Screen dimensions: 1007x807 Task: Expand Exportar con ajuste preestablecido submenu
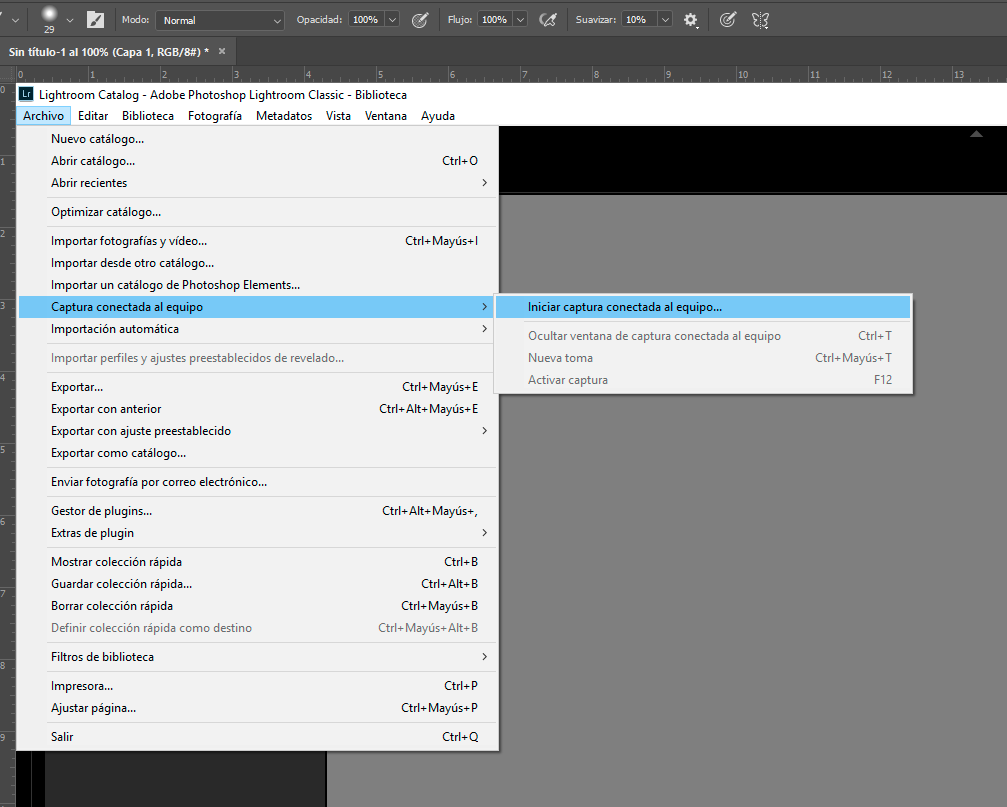258,431
